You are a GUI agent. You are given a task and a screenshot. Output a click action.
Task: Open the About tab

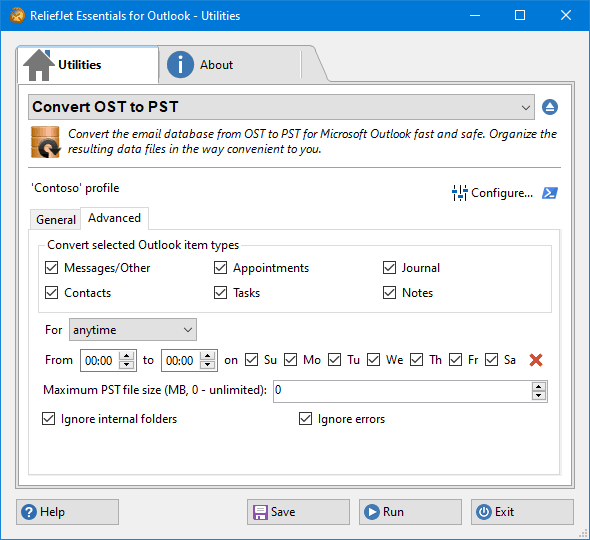pyautogui.click(x=230, y=65)
